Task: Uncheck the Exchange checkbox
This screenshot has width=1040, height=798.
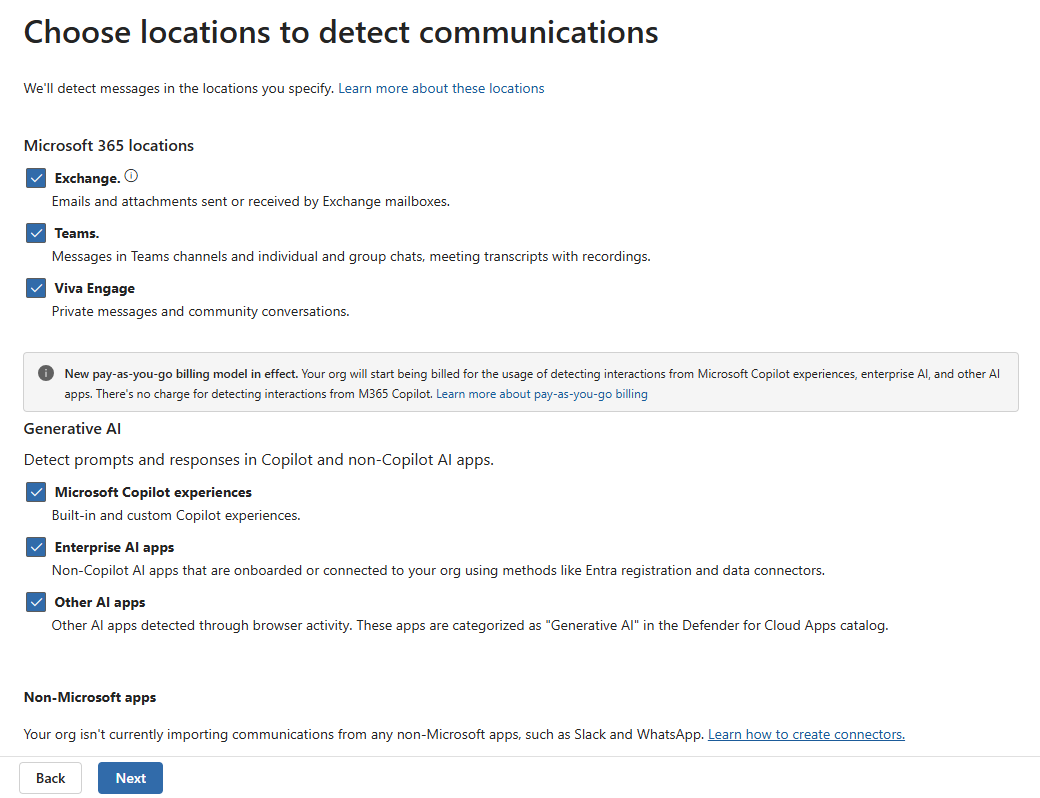Action: pos(37,178)
